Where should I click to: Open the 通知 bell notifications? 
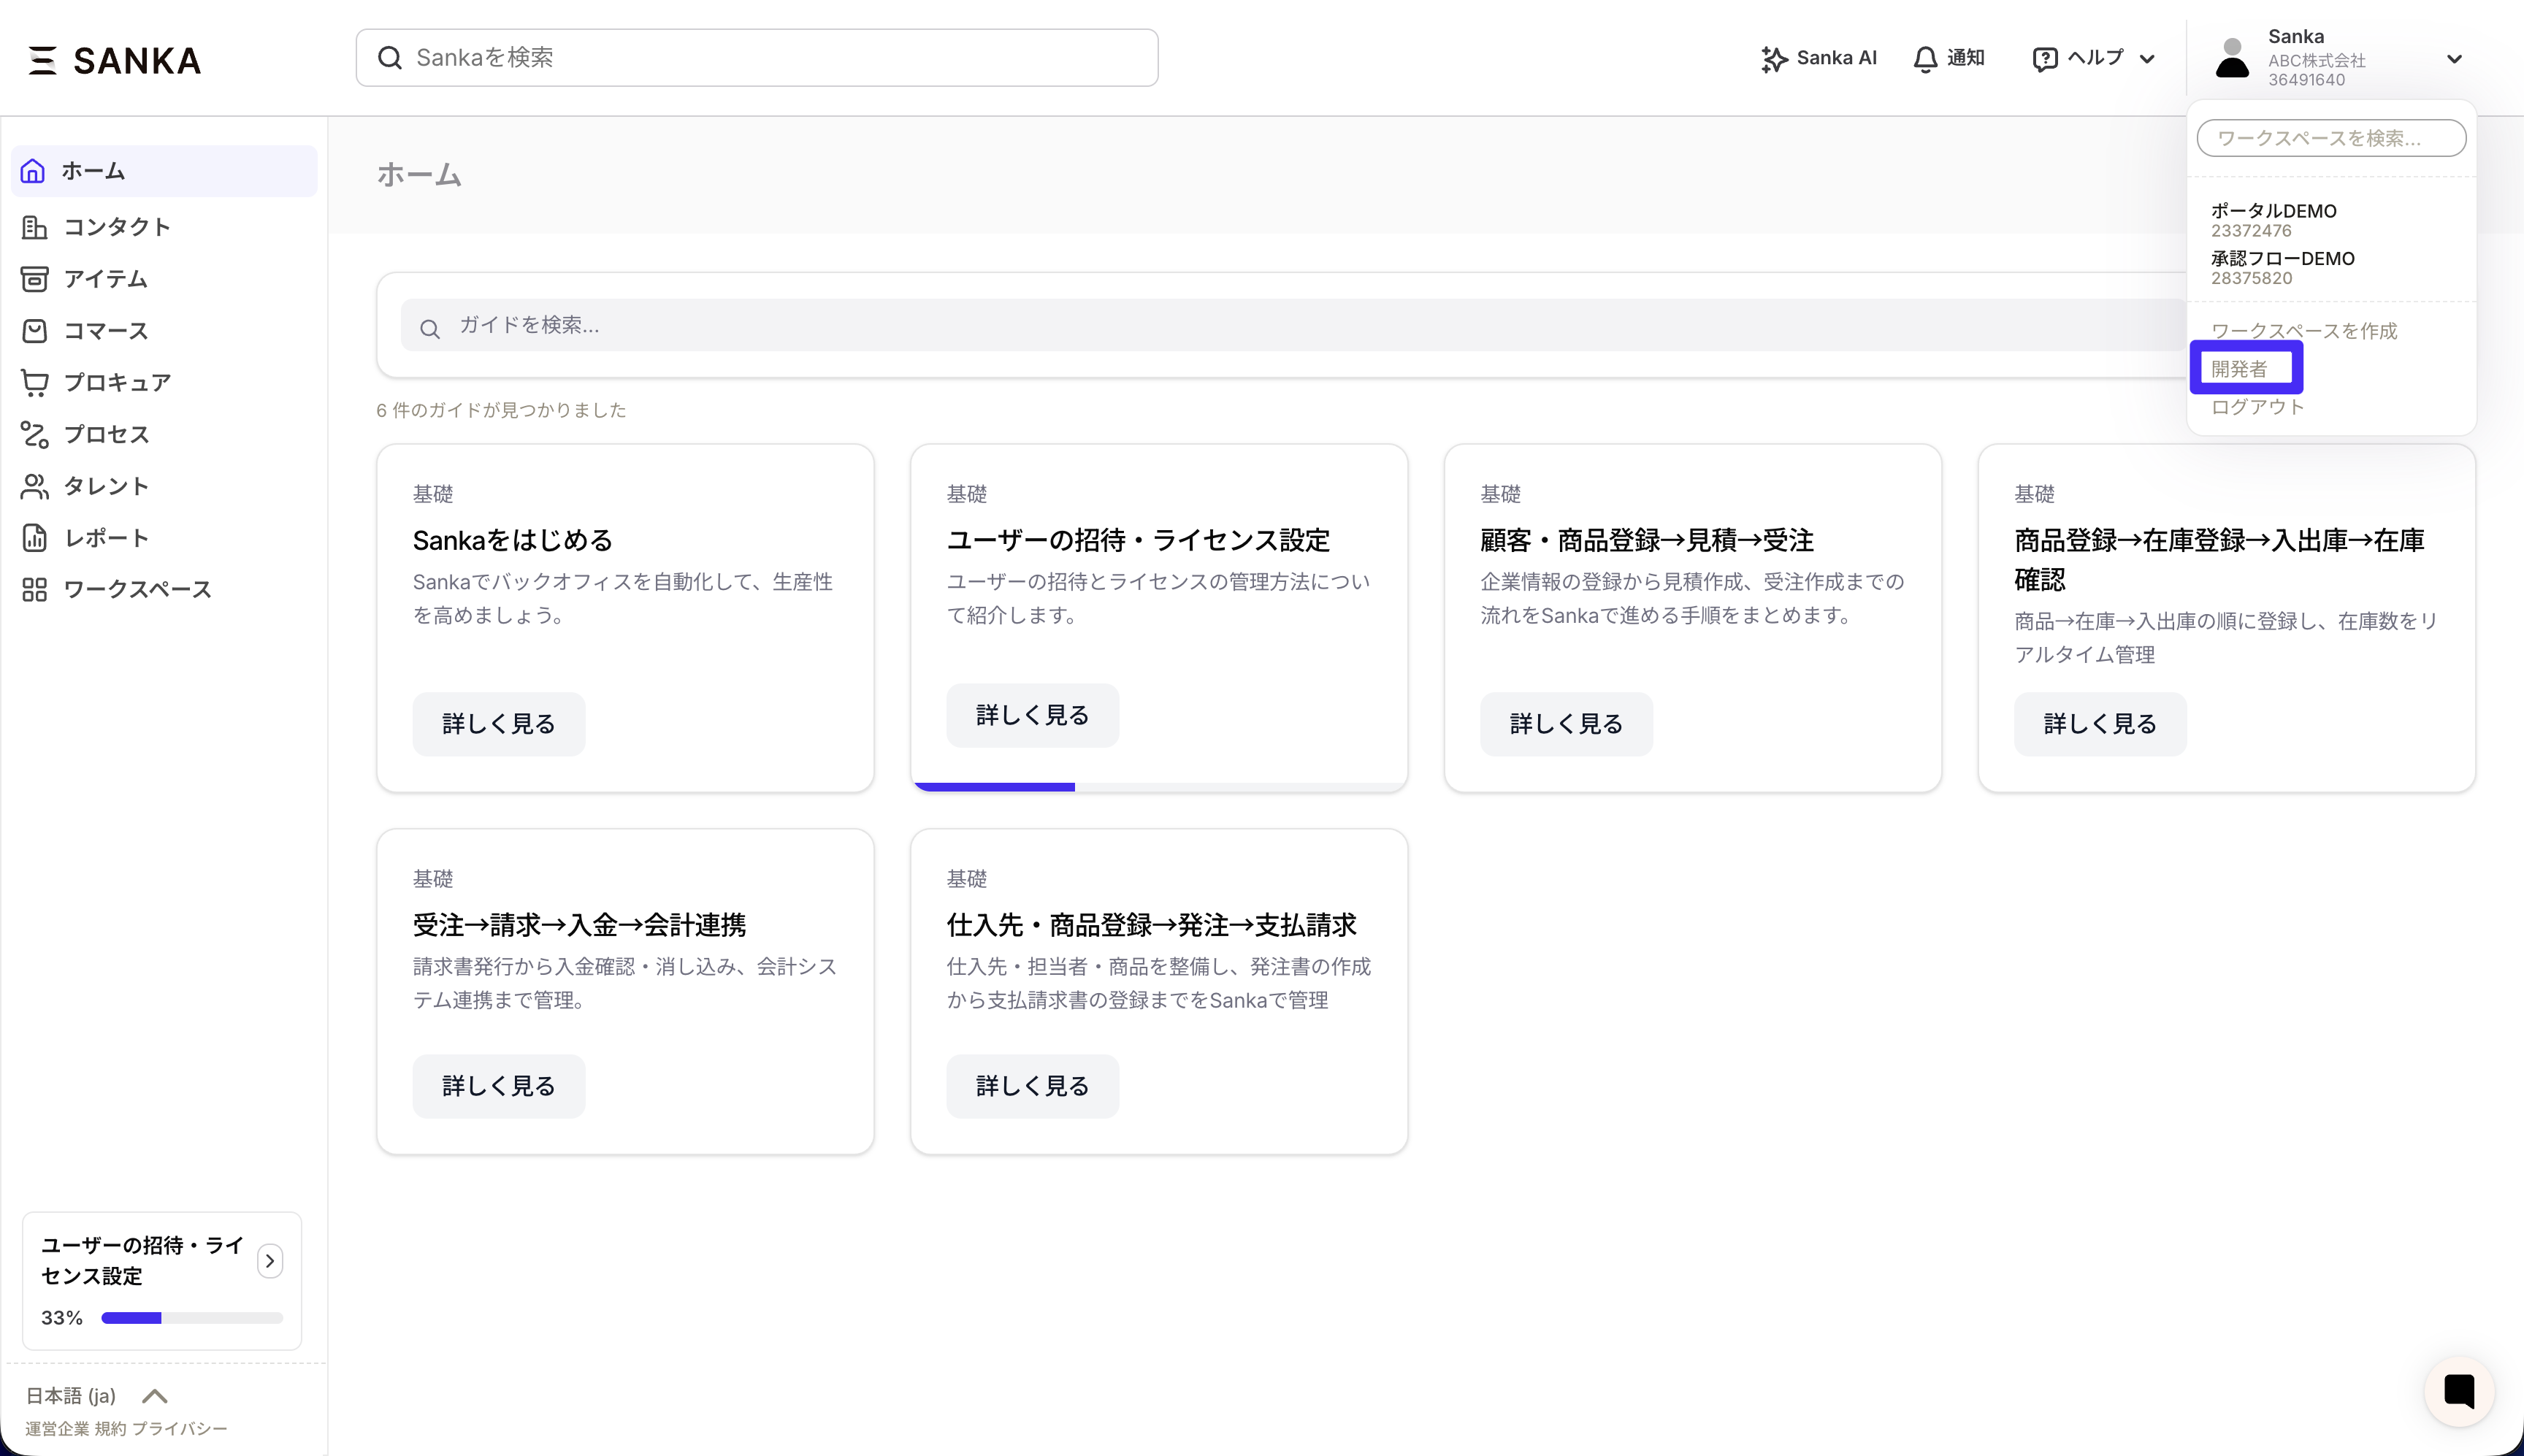coord(1925,59)
